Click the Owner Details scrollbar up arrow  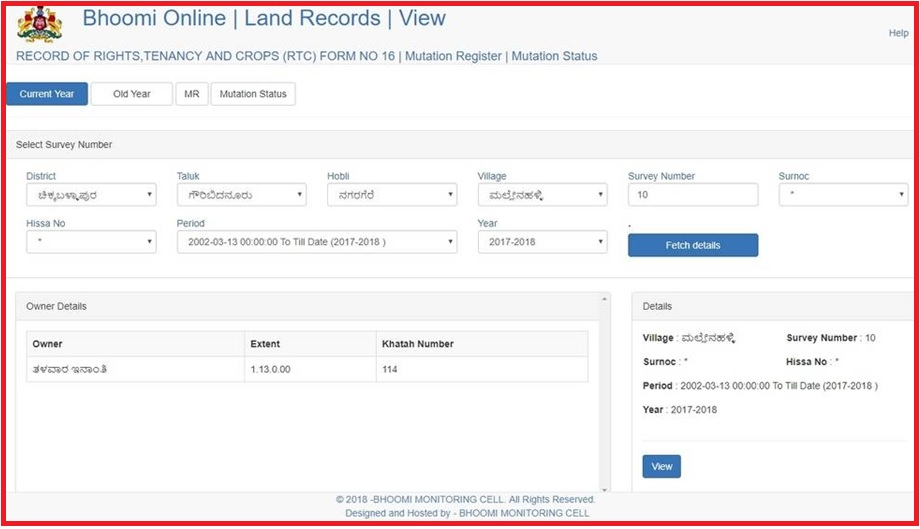(x=604, y=299)
